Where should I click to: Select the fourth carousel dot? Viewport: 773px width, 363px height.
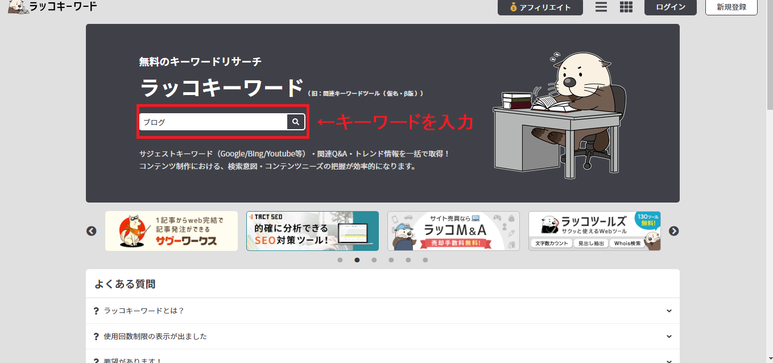click(391, 260)
